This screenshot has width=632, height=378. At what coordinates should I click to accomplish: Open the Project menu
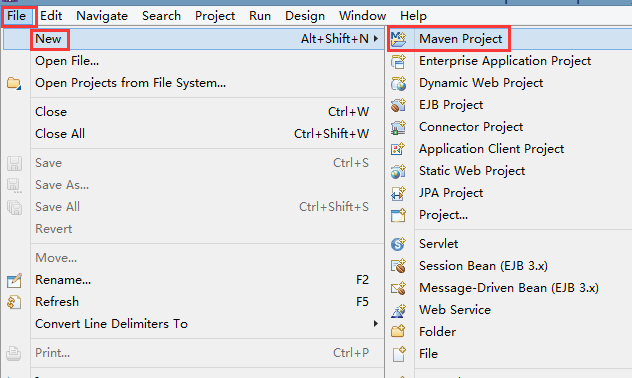(x=215, y=16)
